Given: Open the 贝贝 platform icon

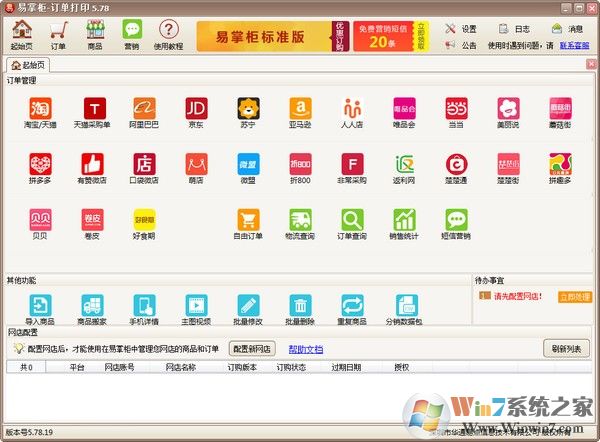Looking at the screenshot, I should point(40,220).
